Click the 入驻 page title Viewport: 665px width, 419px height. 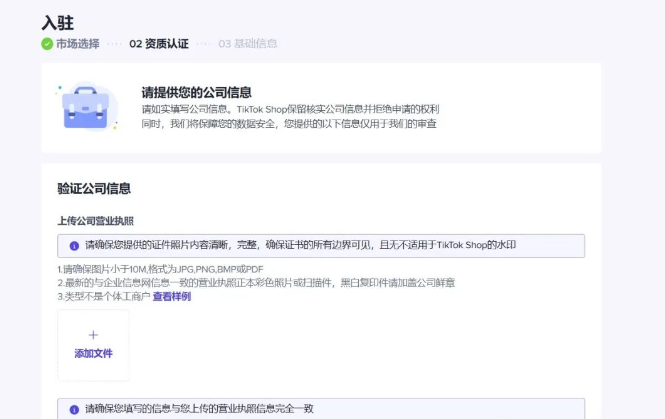point(57,21)
